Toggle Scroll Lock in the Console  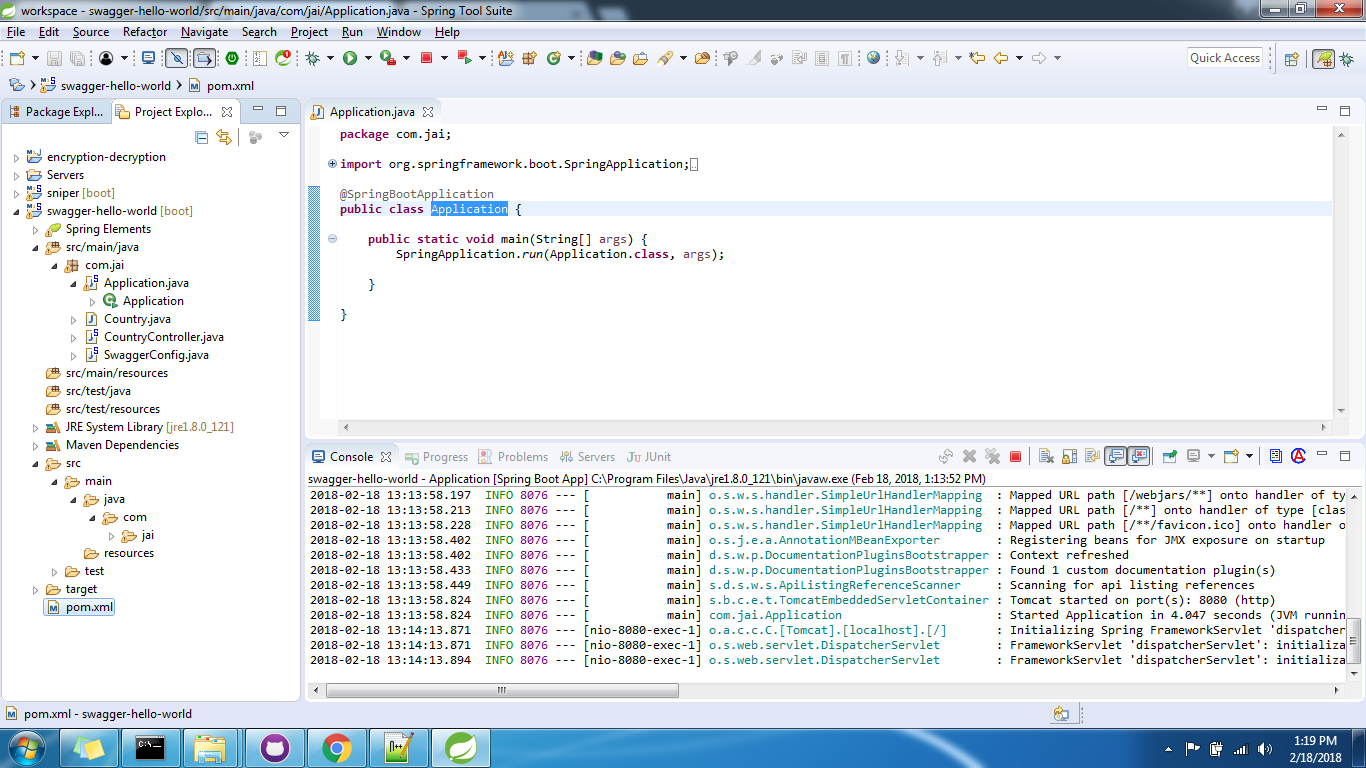(x=1069, y=457)
